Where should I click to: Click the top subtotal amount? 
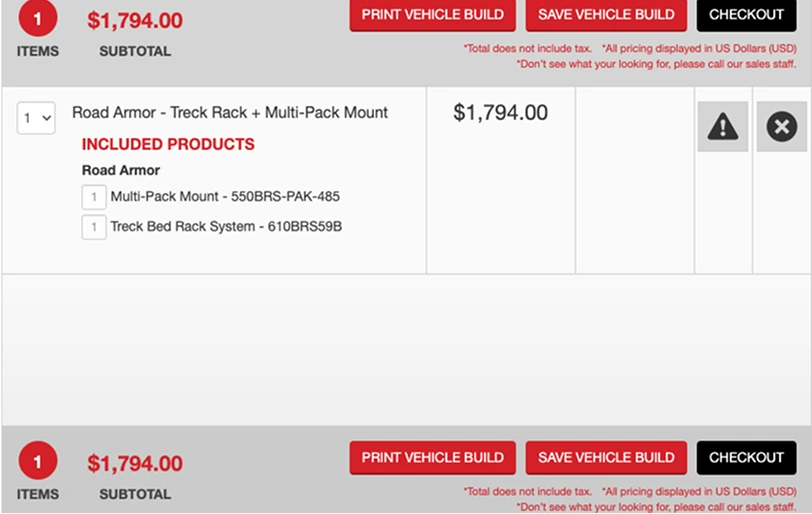[135, 21]
